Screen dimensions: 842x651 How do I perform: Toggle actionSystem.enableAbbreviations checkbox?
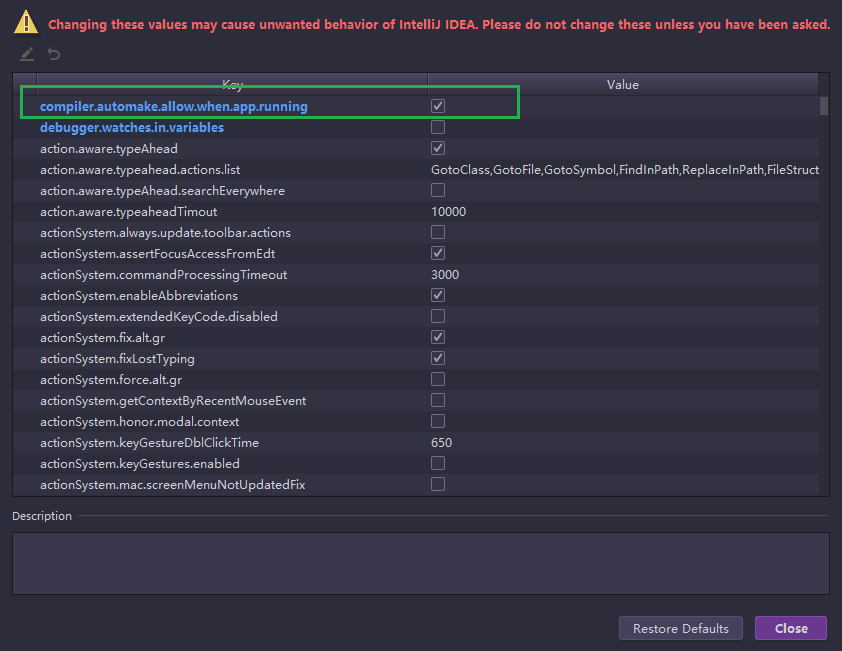438,295
